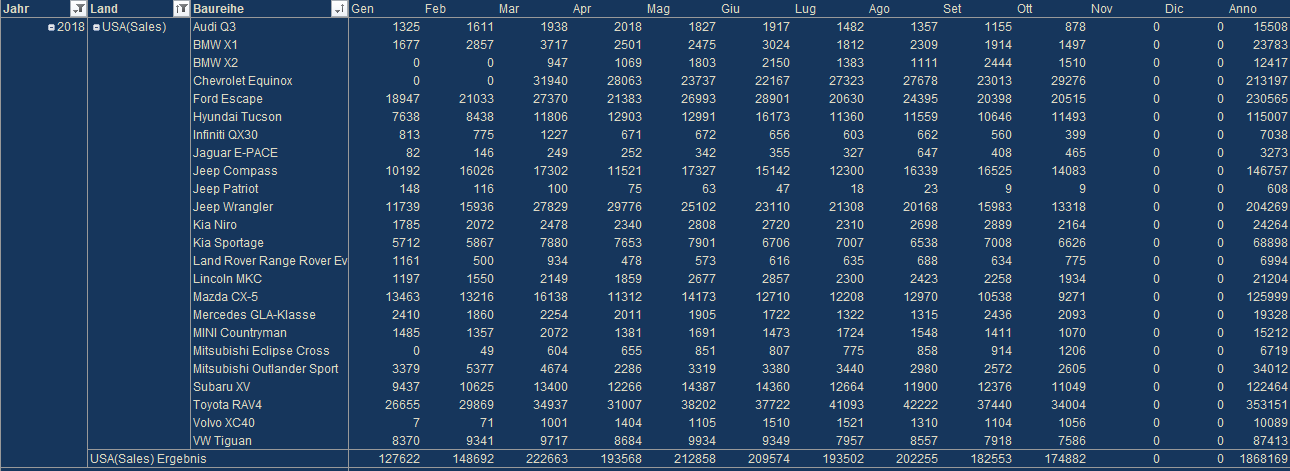
Task: Select the Audi Q3 row label
Action: click(215, 27)
